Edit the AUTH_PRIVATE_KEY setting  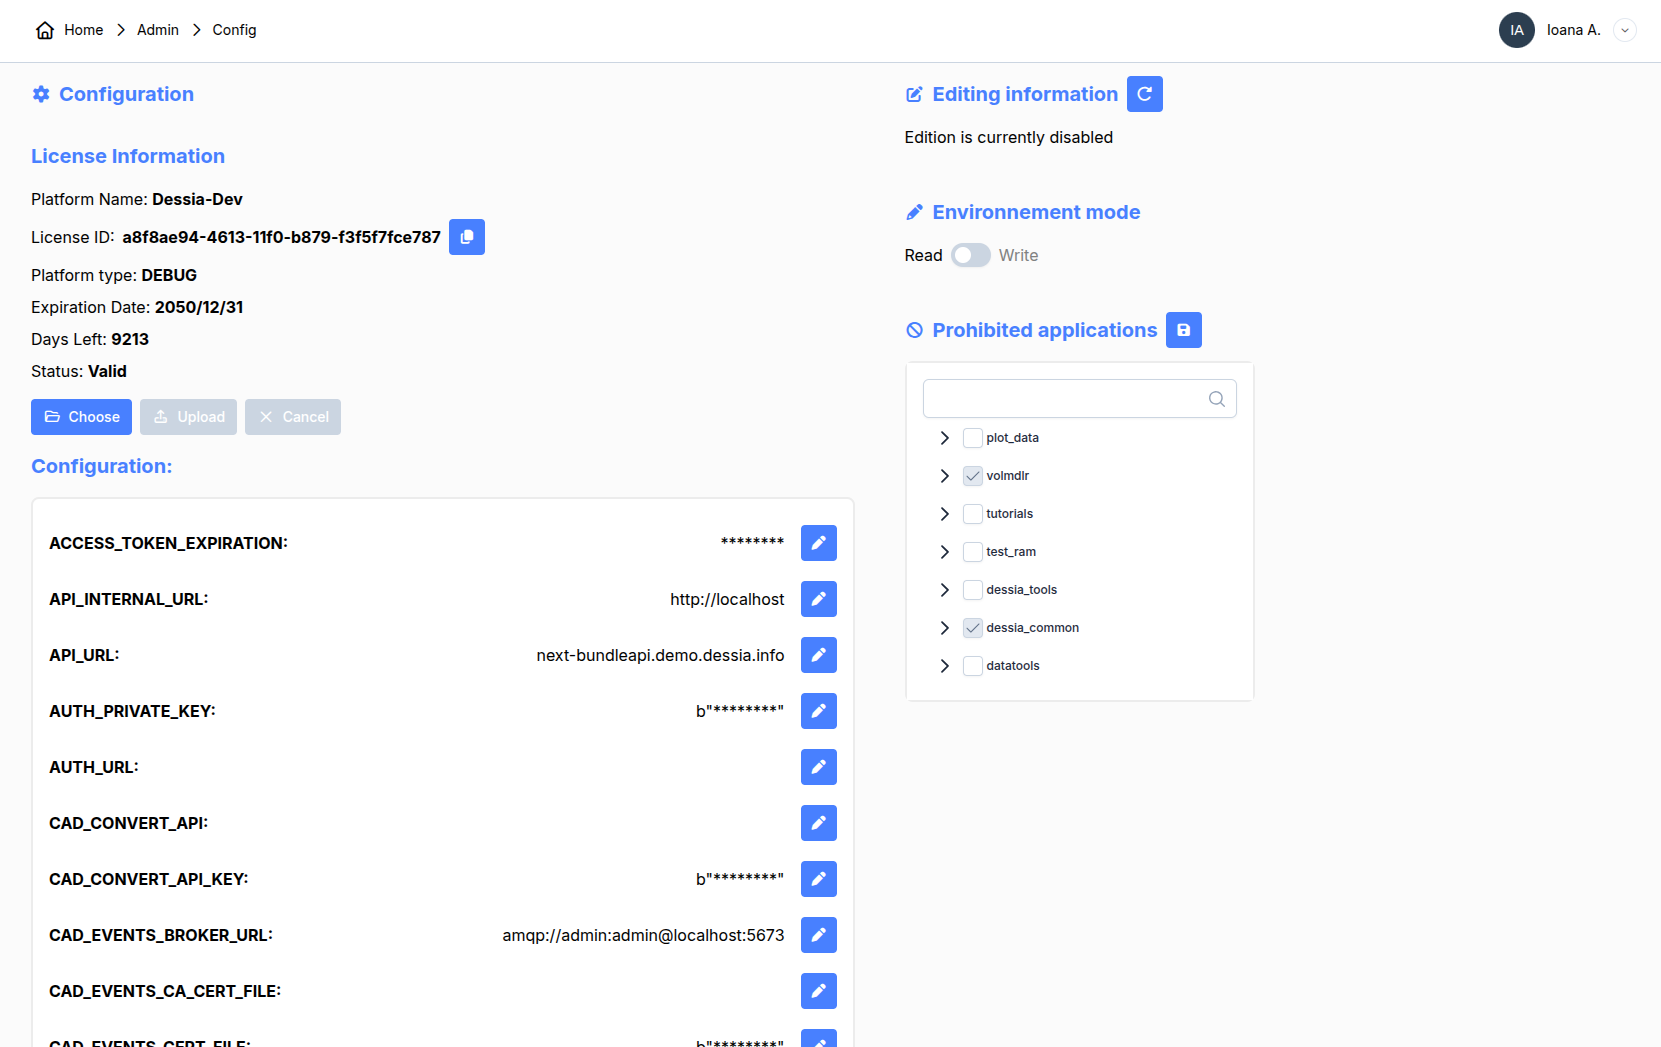[818, 711]
